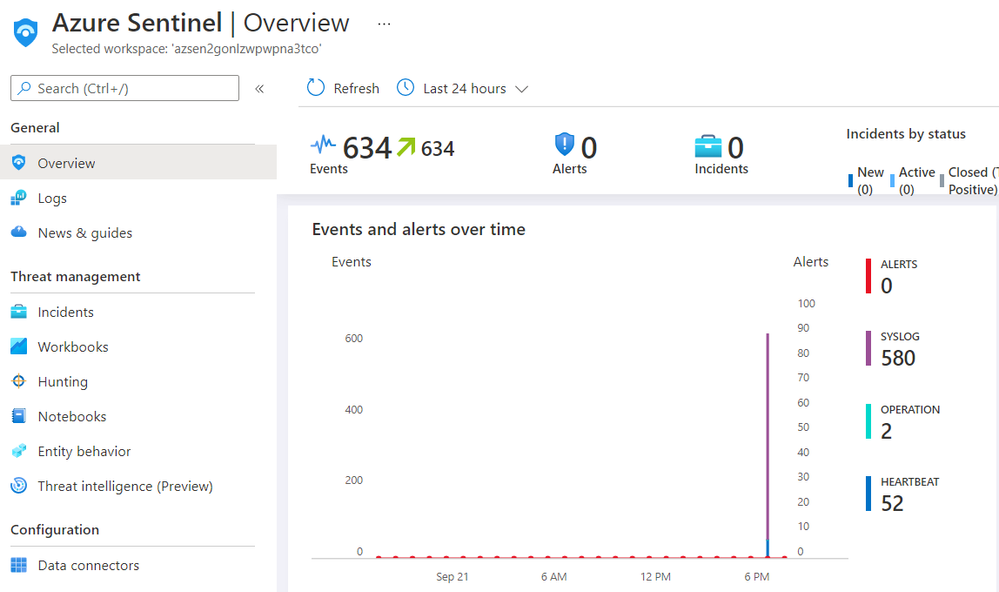The image size is (999, 592).
Task: Click the Alerts shield icon in summary
Action: tap(564, 144)
